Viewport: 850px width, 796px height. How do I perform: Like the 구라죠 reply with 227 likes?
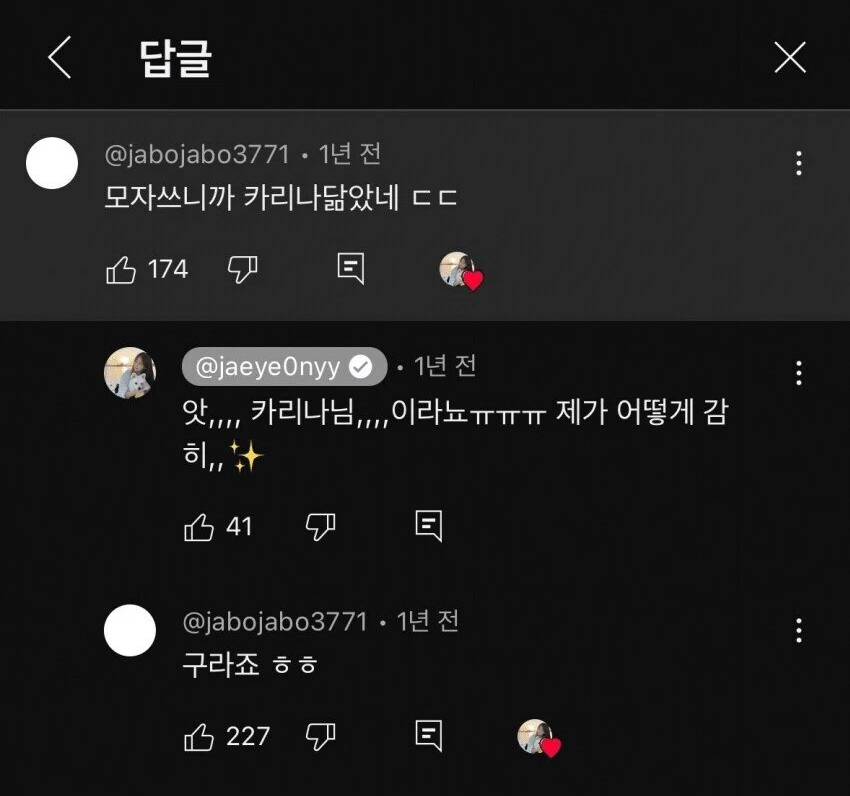point(200,737)
